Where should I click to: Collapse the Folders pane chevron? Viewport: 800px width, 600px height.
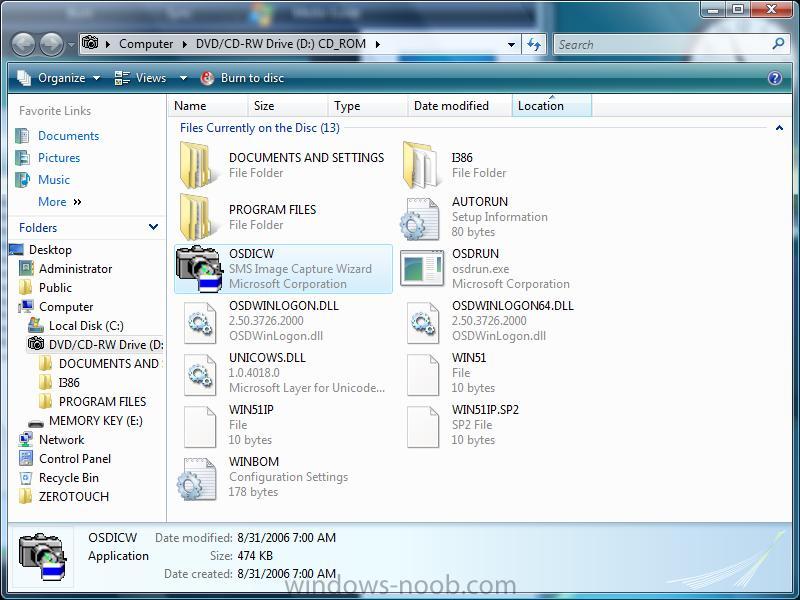point(153,227)
